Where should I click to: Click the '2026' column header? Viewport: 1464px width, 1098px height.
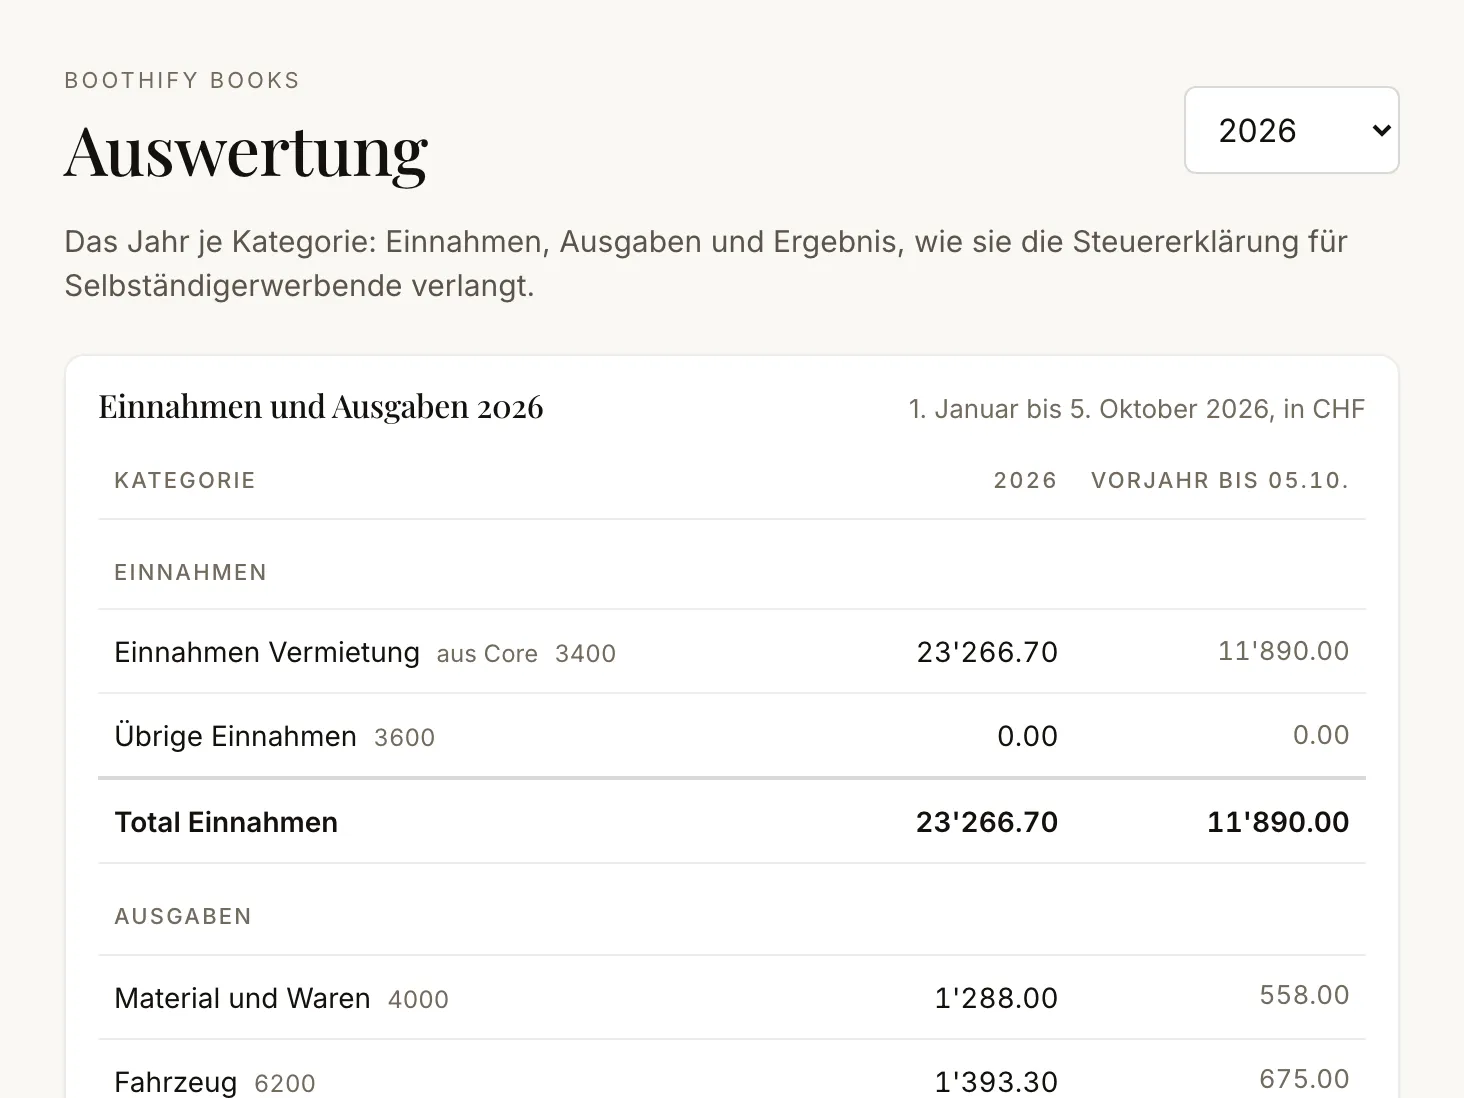(x=1025, y=481)
